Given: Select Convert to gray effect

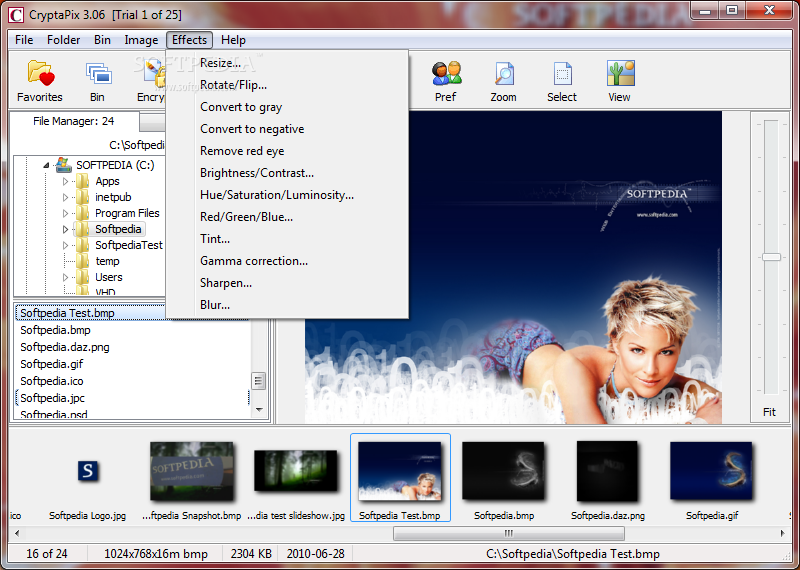Looking at the screenshot, I should click(x=287, y=107).
